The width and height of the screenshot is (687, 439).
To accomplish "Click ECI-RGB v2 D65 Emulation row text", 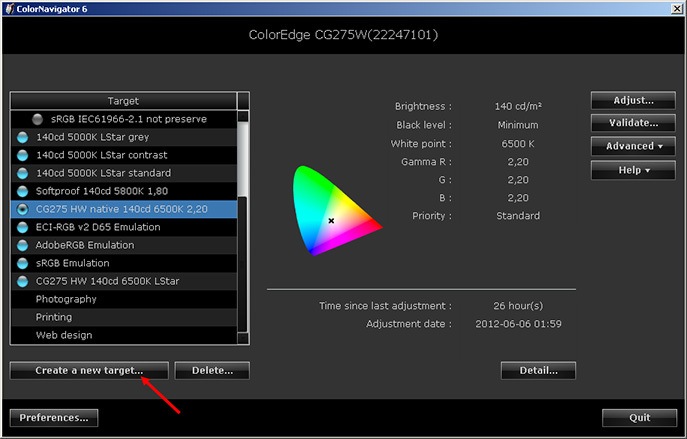I will [98, 227].
